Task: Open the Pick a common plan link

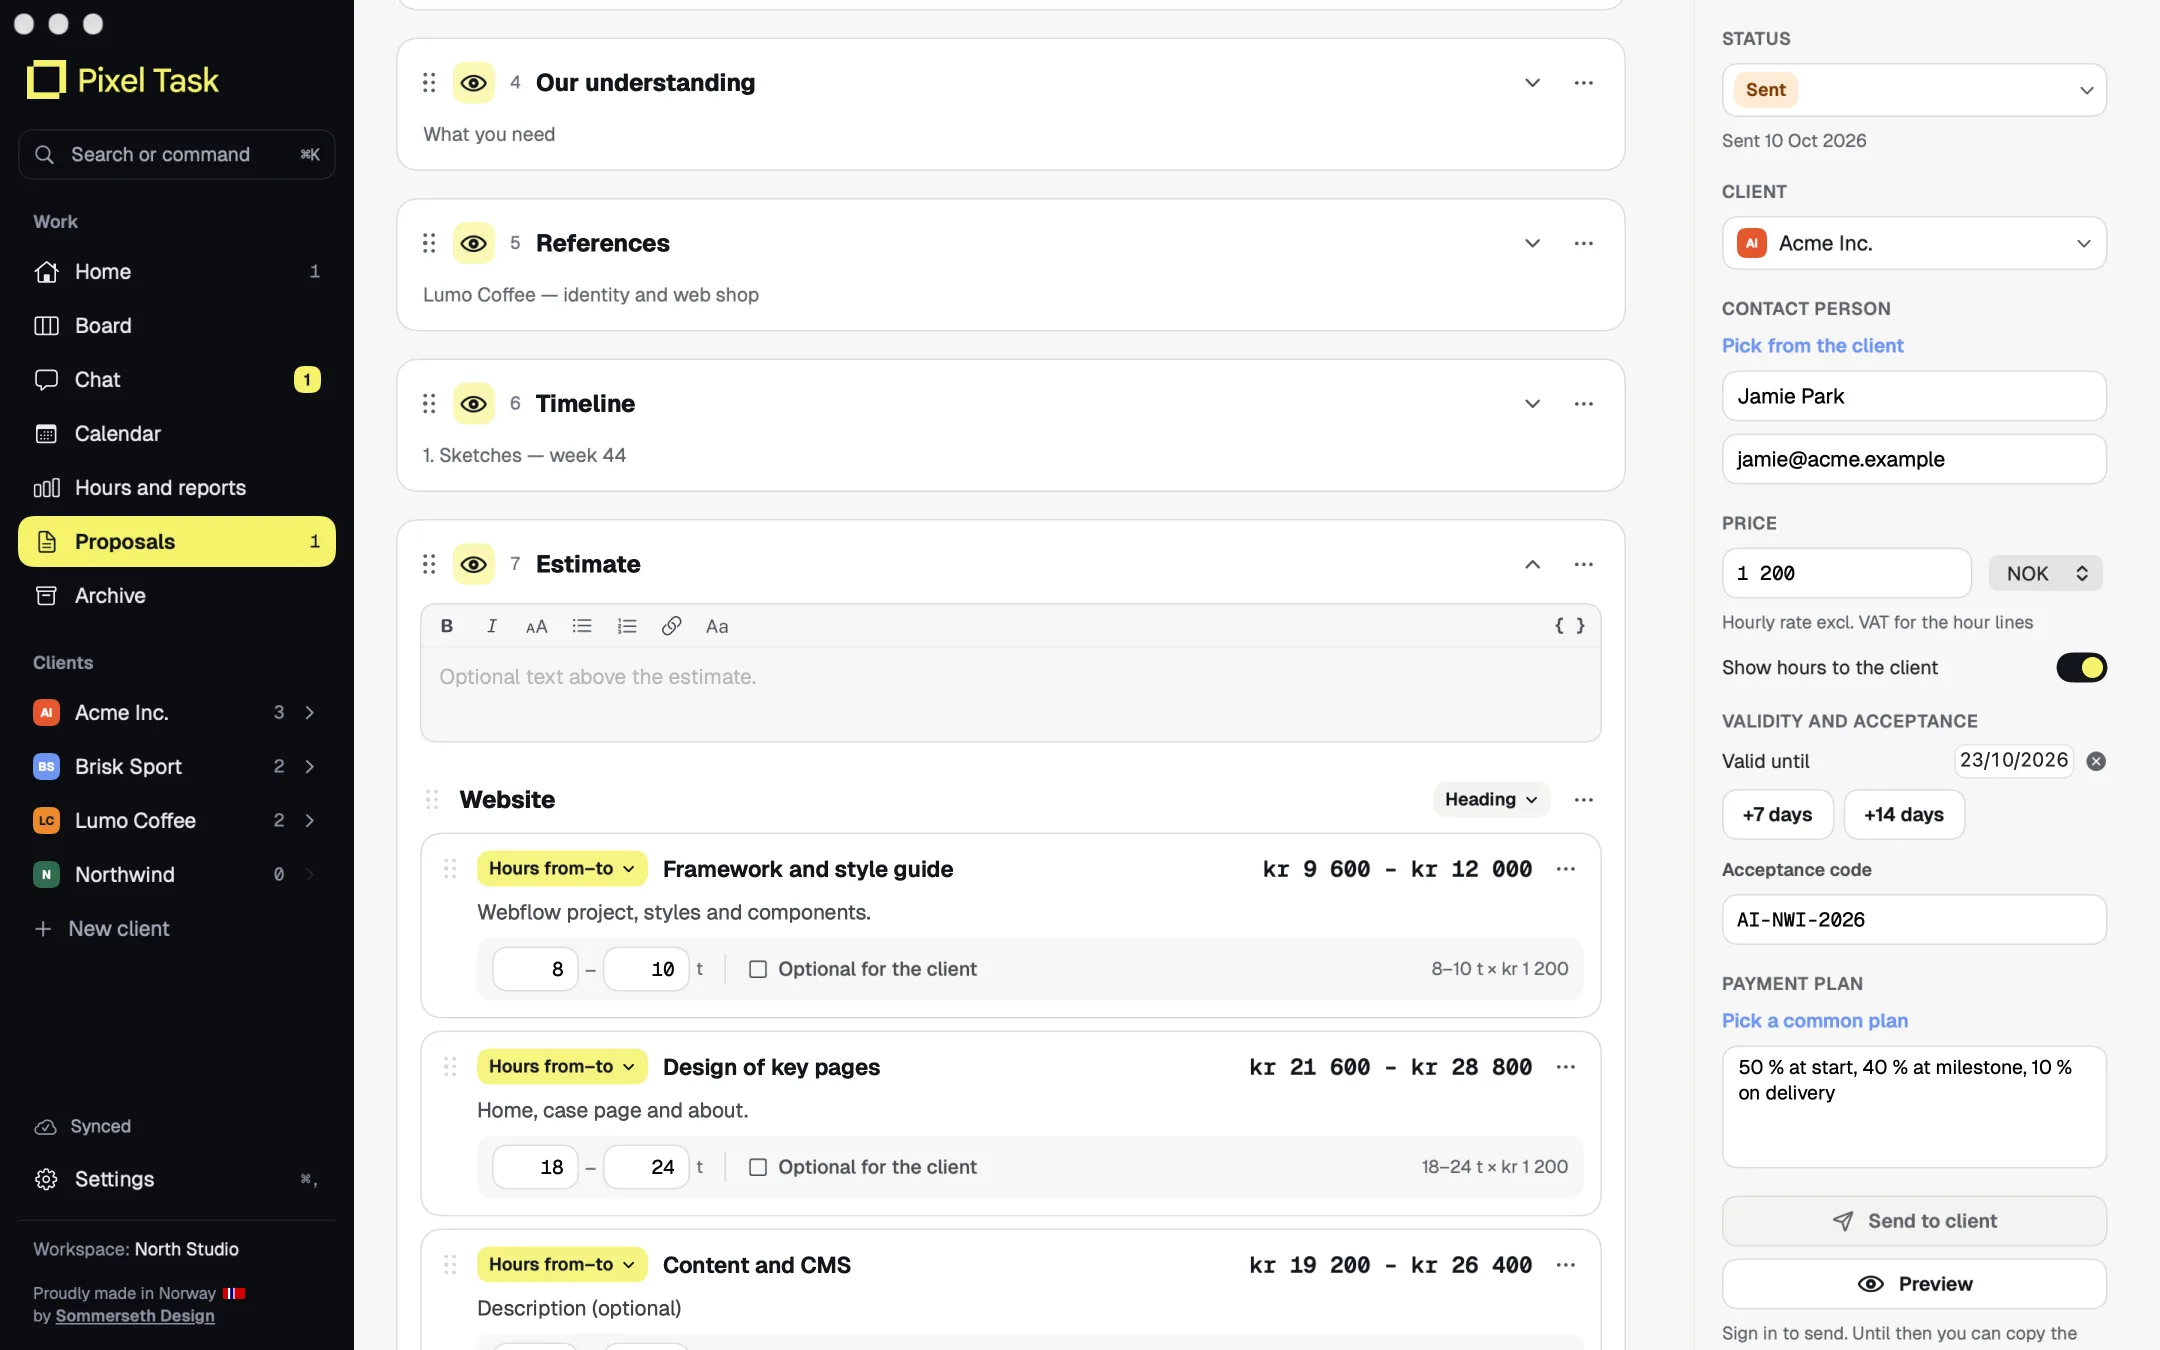Action: [1815, 1021]
